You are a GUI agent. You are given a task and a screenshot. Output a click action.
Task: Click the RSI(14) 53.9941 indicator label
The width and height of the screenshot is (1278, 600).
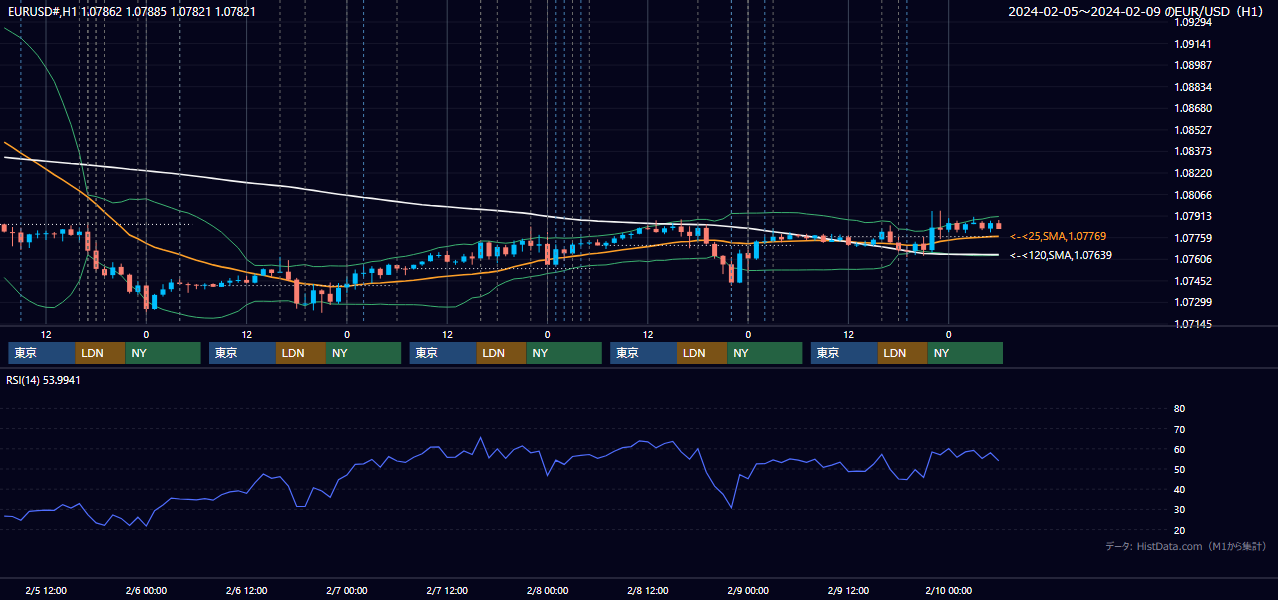(x=44, y=380)
